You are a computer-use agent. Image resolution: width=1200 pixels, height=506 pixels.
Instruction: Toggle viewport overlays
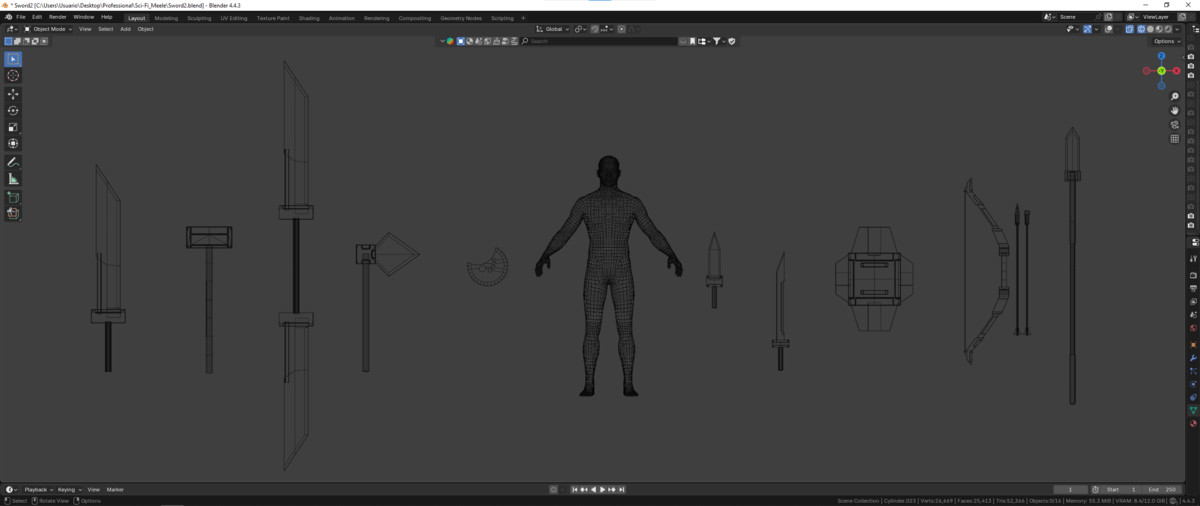(1109, 29)
